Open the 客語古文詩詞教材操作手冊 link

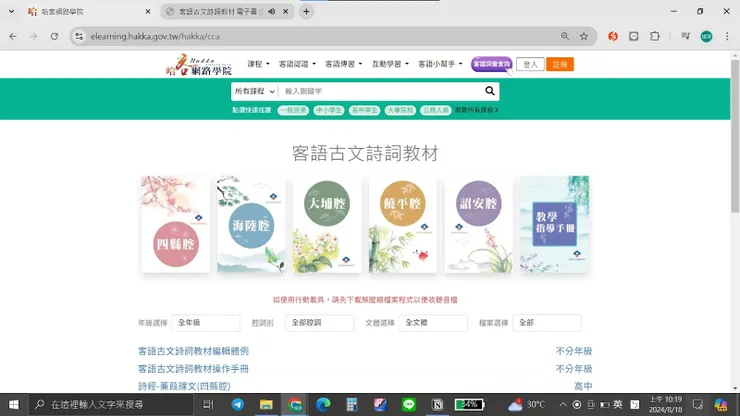[193, 368]
